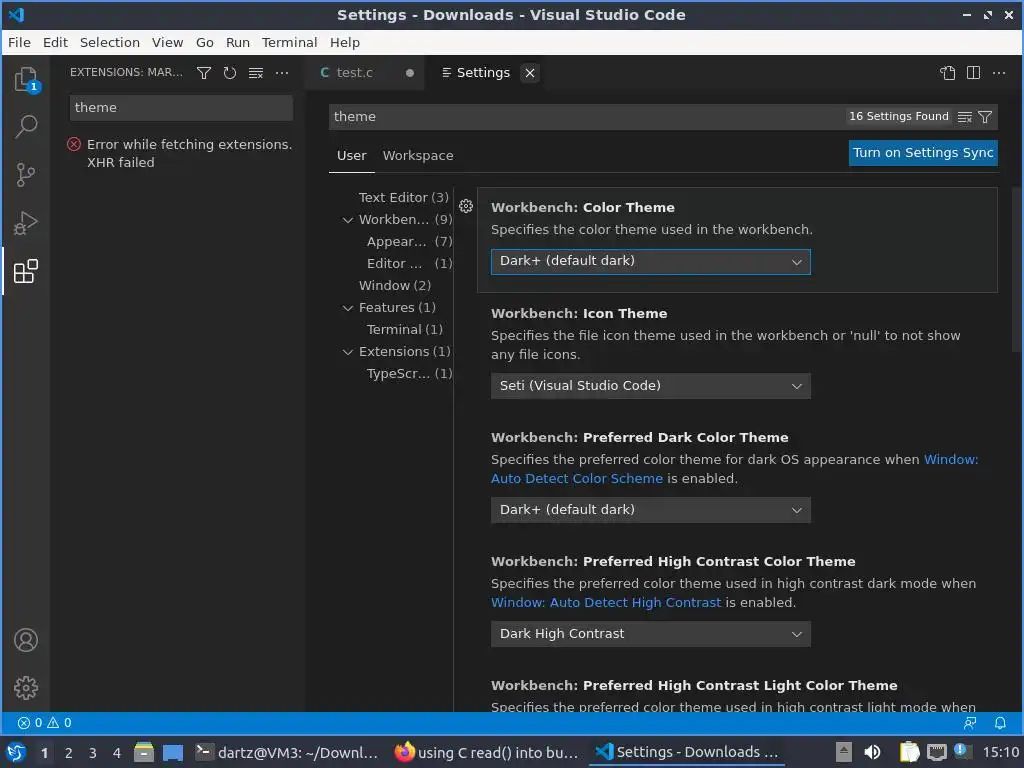Open the file manager in taskbar

[x=144, y=752]
